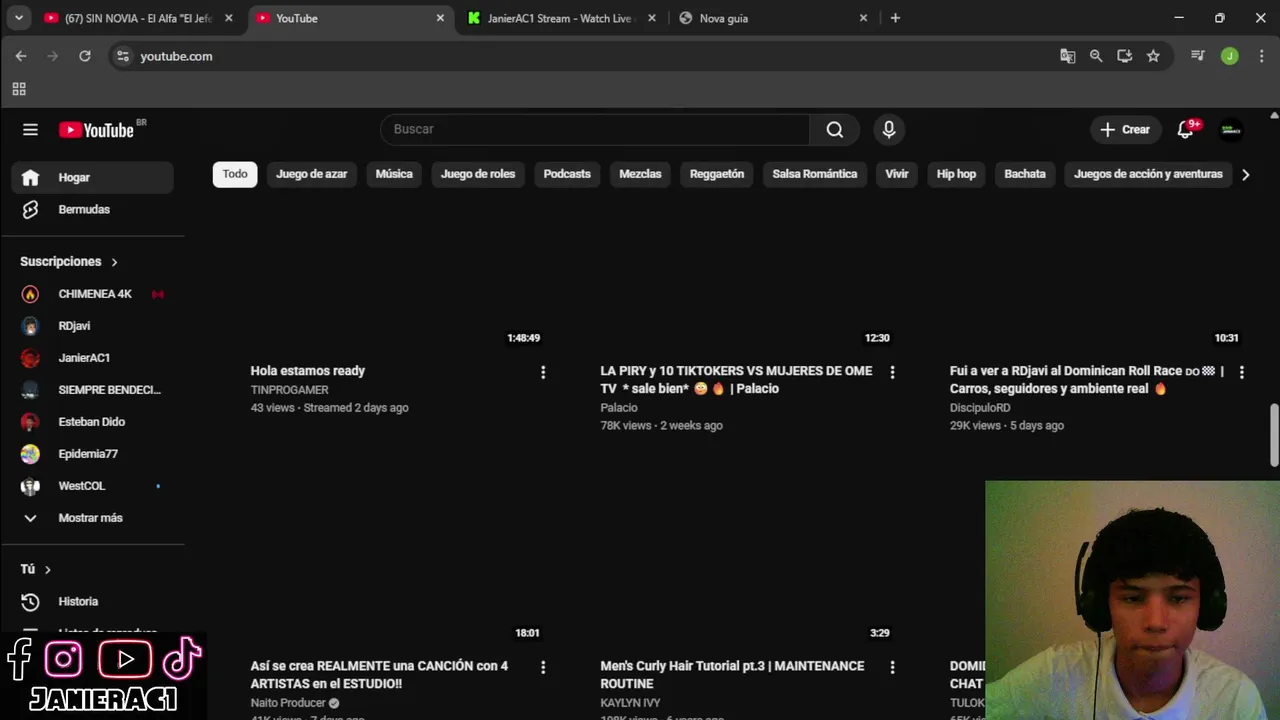Screen dimensions: 1280x720
Task: Open options for LA PIRY video
Action: tap(892, 372)
